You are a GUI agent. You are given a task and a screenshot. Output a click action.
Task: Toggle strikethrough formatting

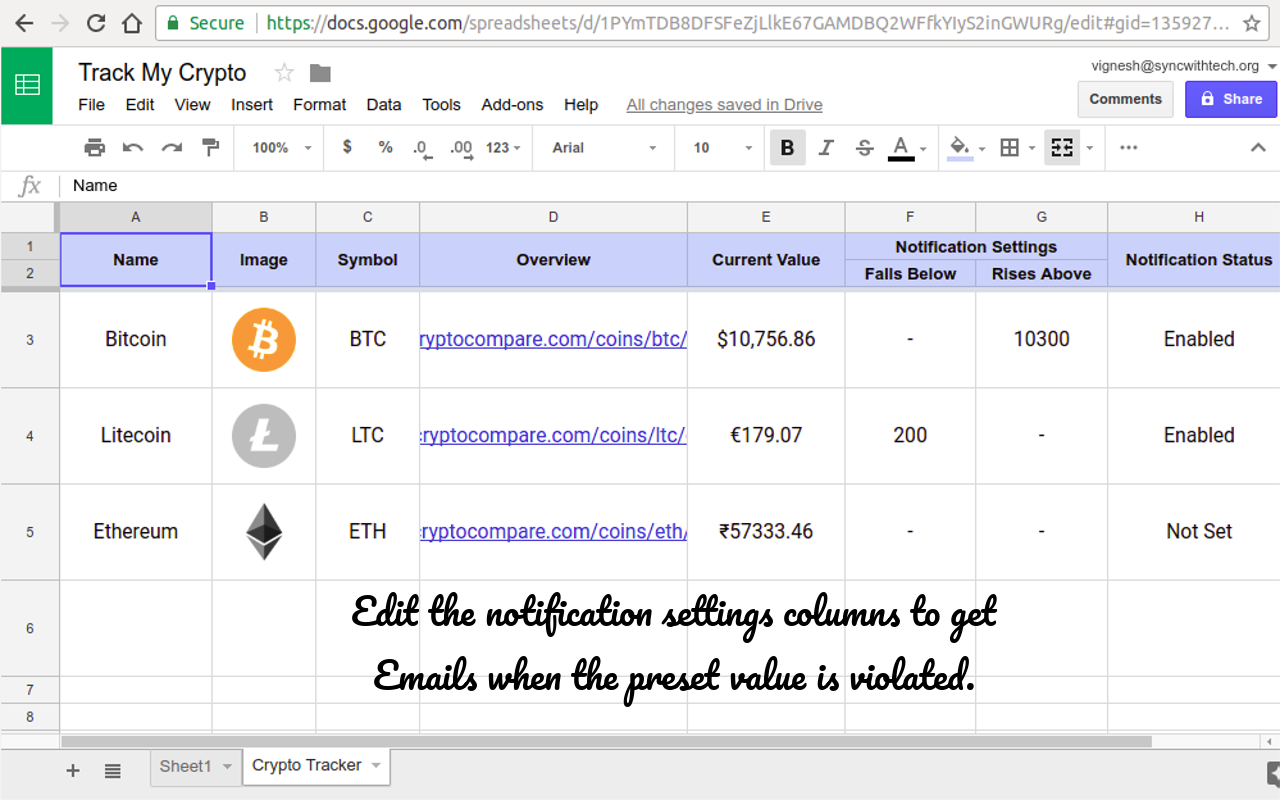[863, 147]
